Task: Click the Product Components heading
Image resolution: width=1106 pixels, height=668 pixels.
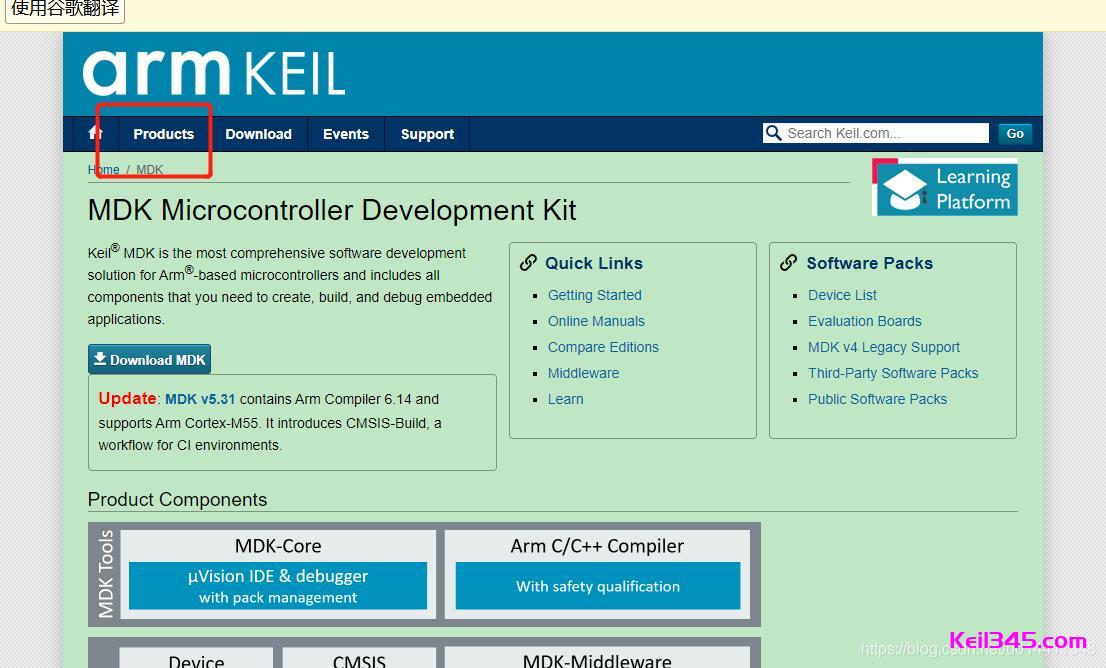Action: (x=177, y=499)
